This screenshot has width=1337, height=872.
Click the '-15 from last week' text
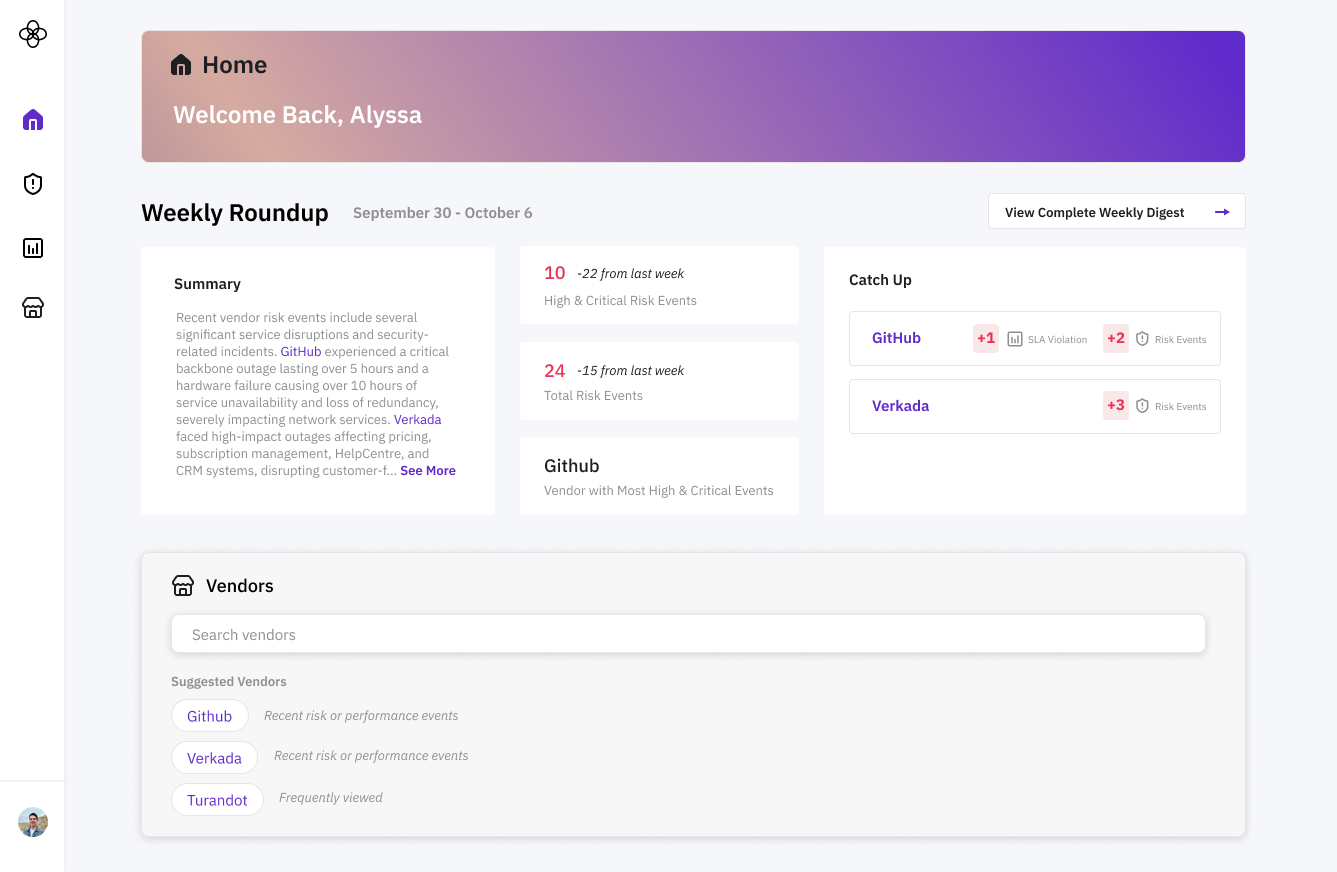[x=631, y=371]
